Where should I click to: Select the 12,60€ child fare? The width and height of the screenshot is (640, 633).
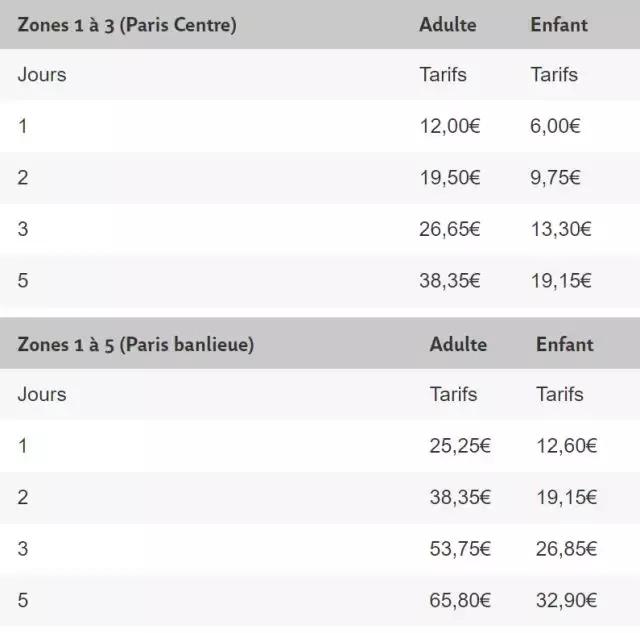coord(566,447)
